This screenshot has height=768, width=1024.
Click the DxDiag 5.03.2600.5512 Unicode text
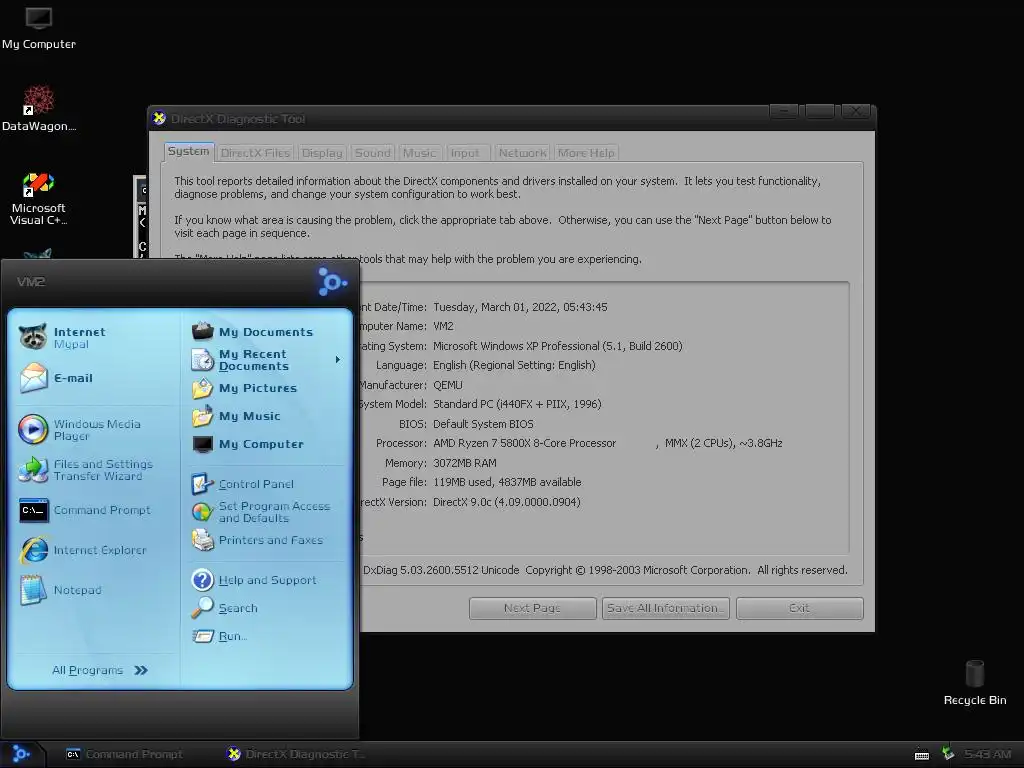(441, 570)
